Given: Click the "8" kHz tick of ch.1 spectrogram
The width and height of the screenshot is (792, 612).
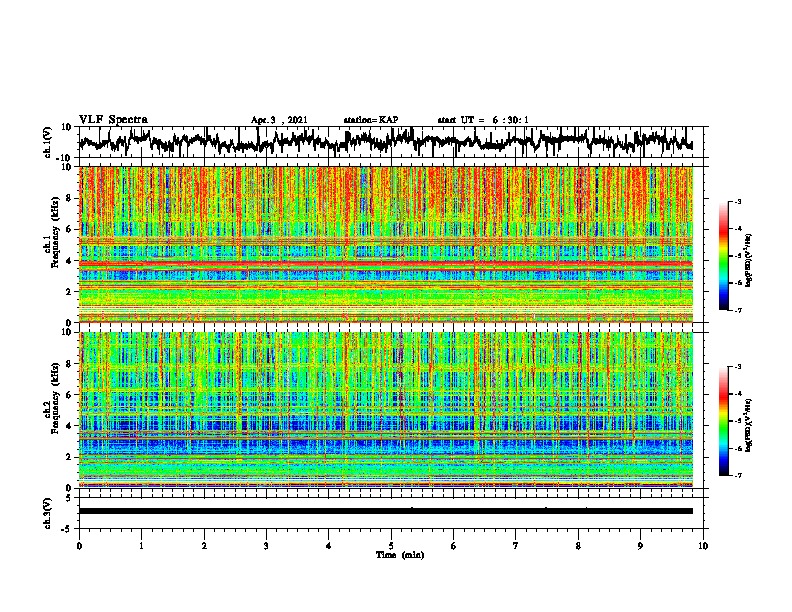Looking at the screenshot, I should pyautogui.click(x=70, y=198).
